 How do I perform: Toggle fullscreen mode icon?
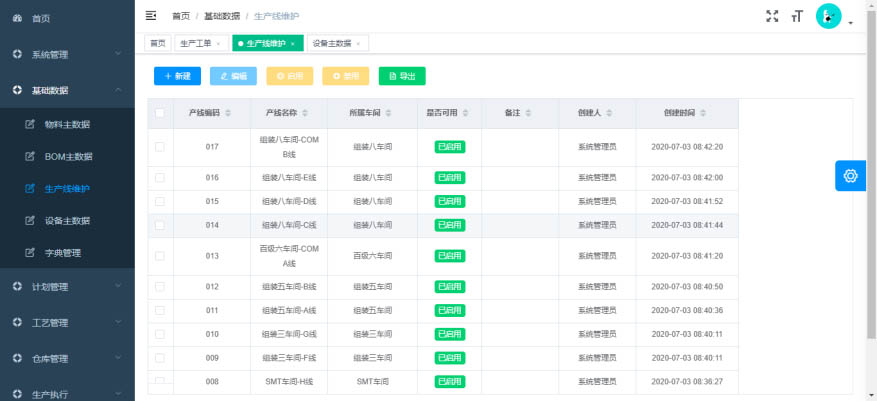771,16
